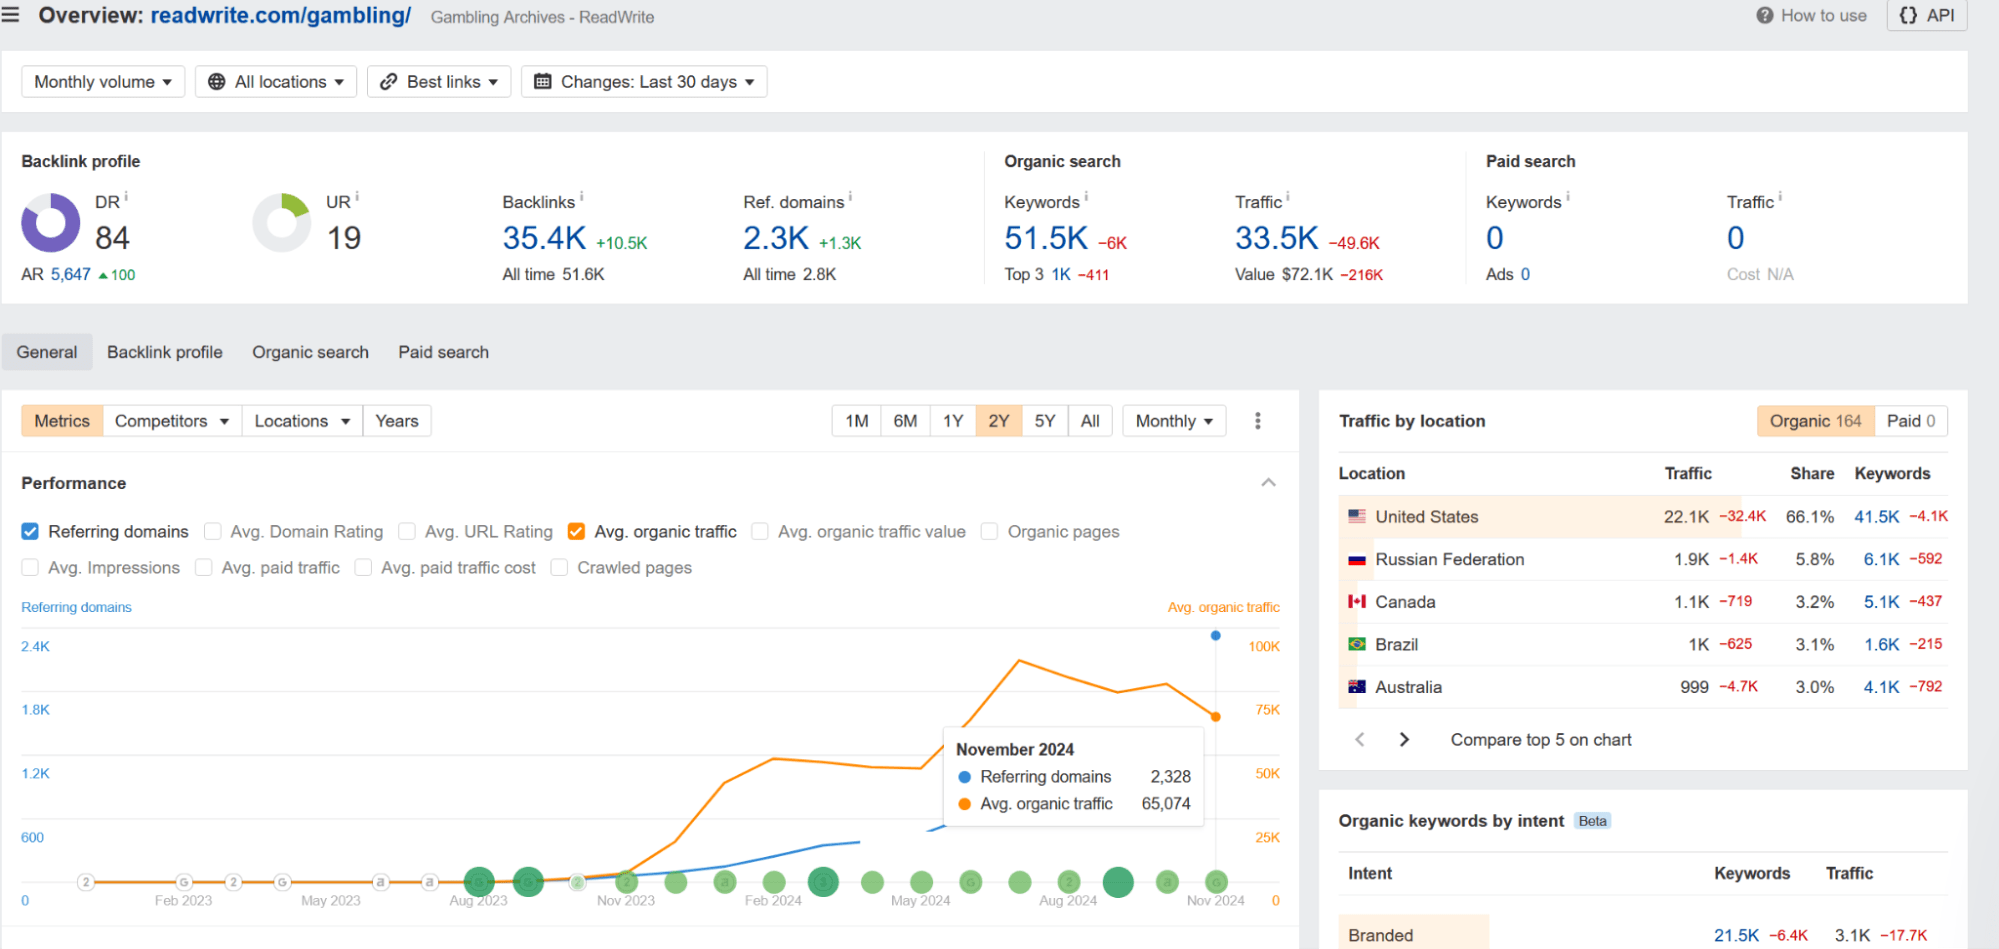Screen dimensions: 1999x949
Task: Set chart range to 1M
Action: pyautogui.click(x=857, y=421)
